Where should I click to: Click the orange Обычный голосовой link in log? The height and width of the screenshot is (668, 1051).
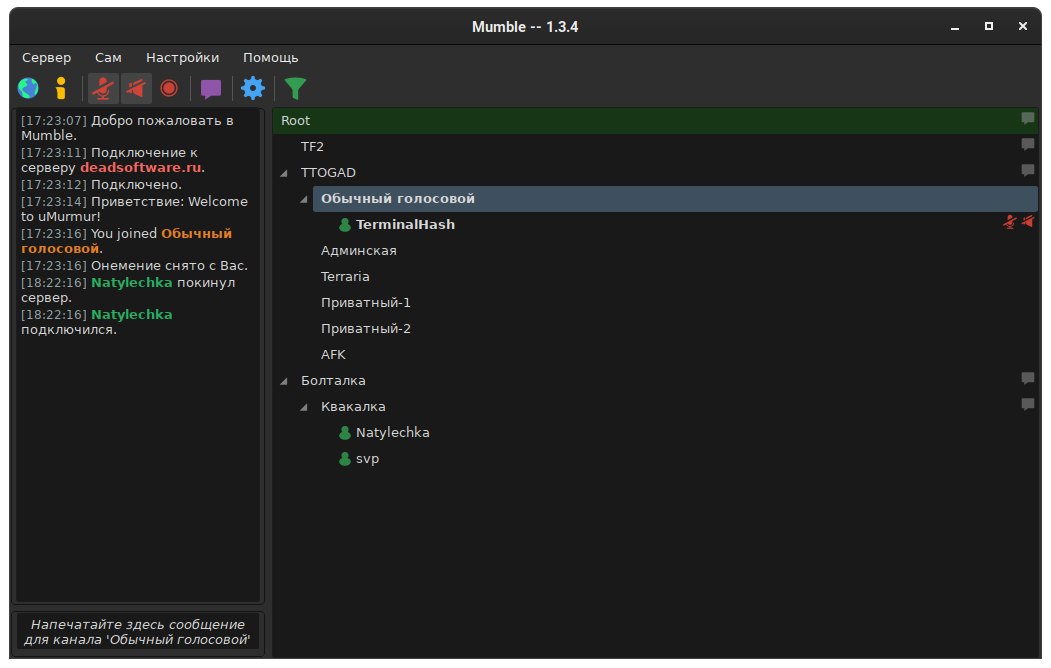click(126, 241)
